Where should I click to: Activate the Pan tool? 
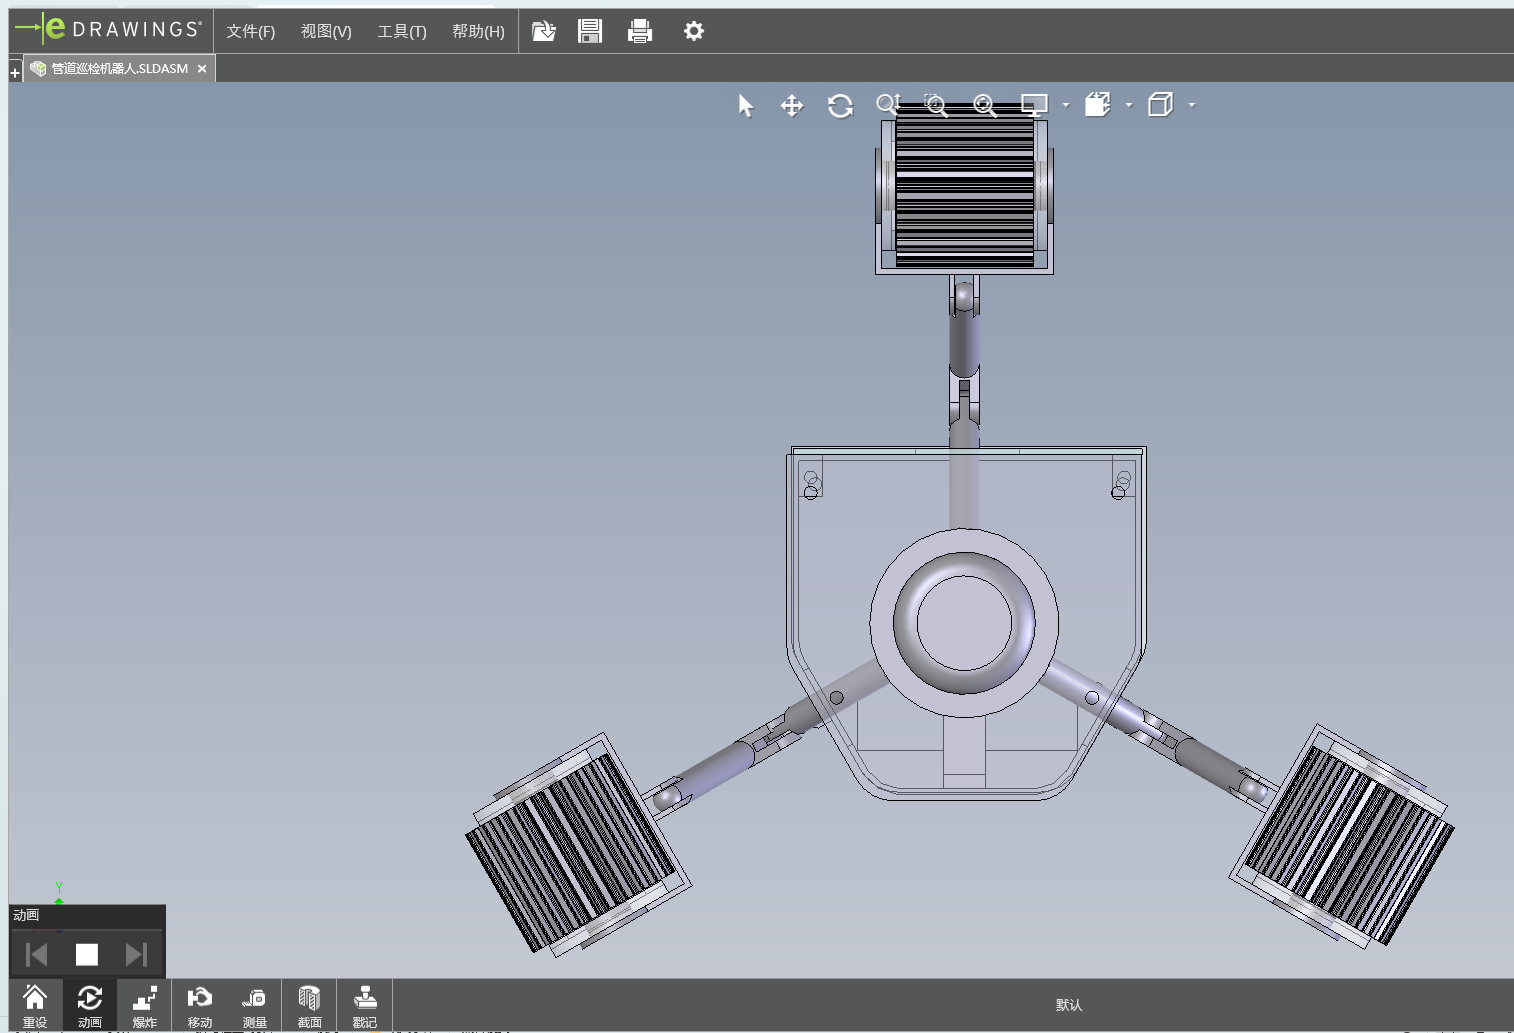coord(792,105)
